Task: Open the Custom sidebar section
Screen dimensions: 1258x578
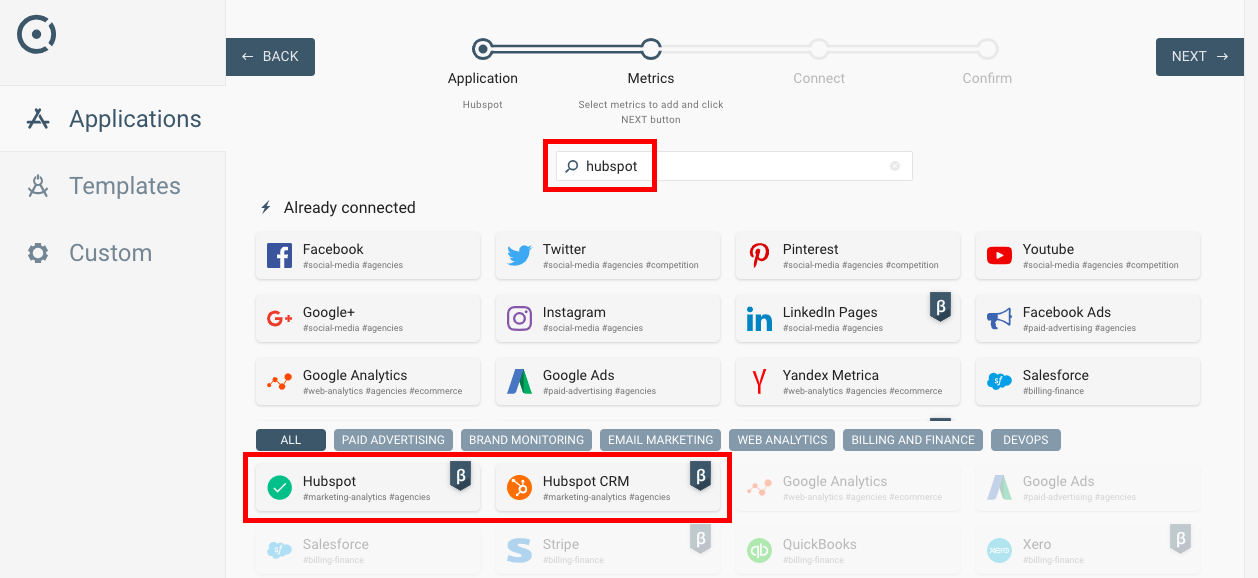Action: tap(113, 253)
